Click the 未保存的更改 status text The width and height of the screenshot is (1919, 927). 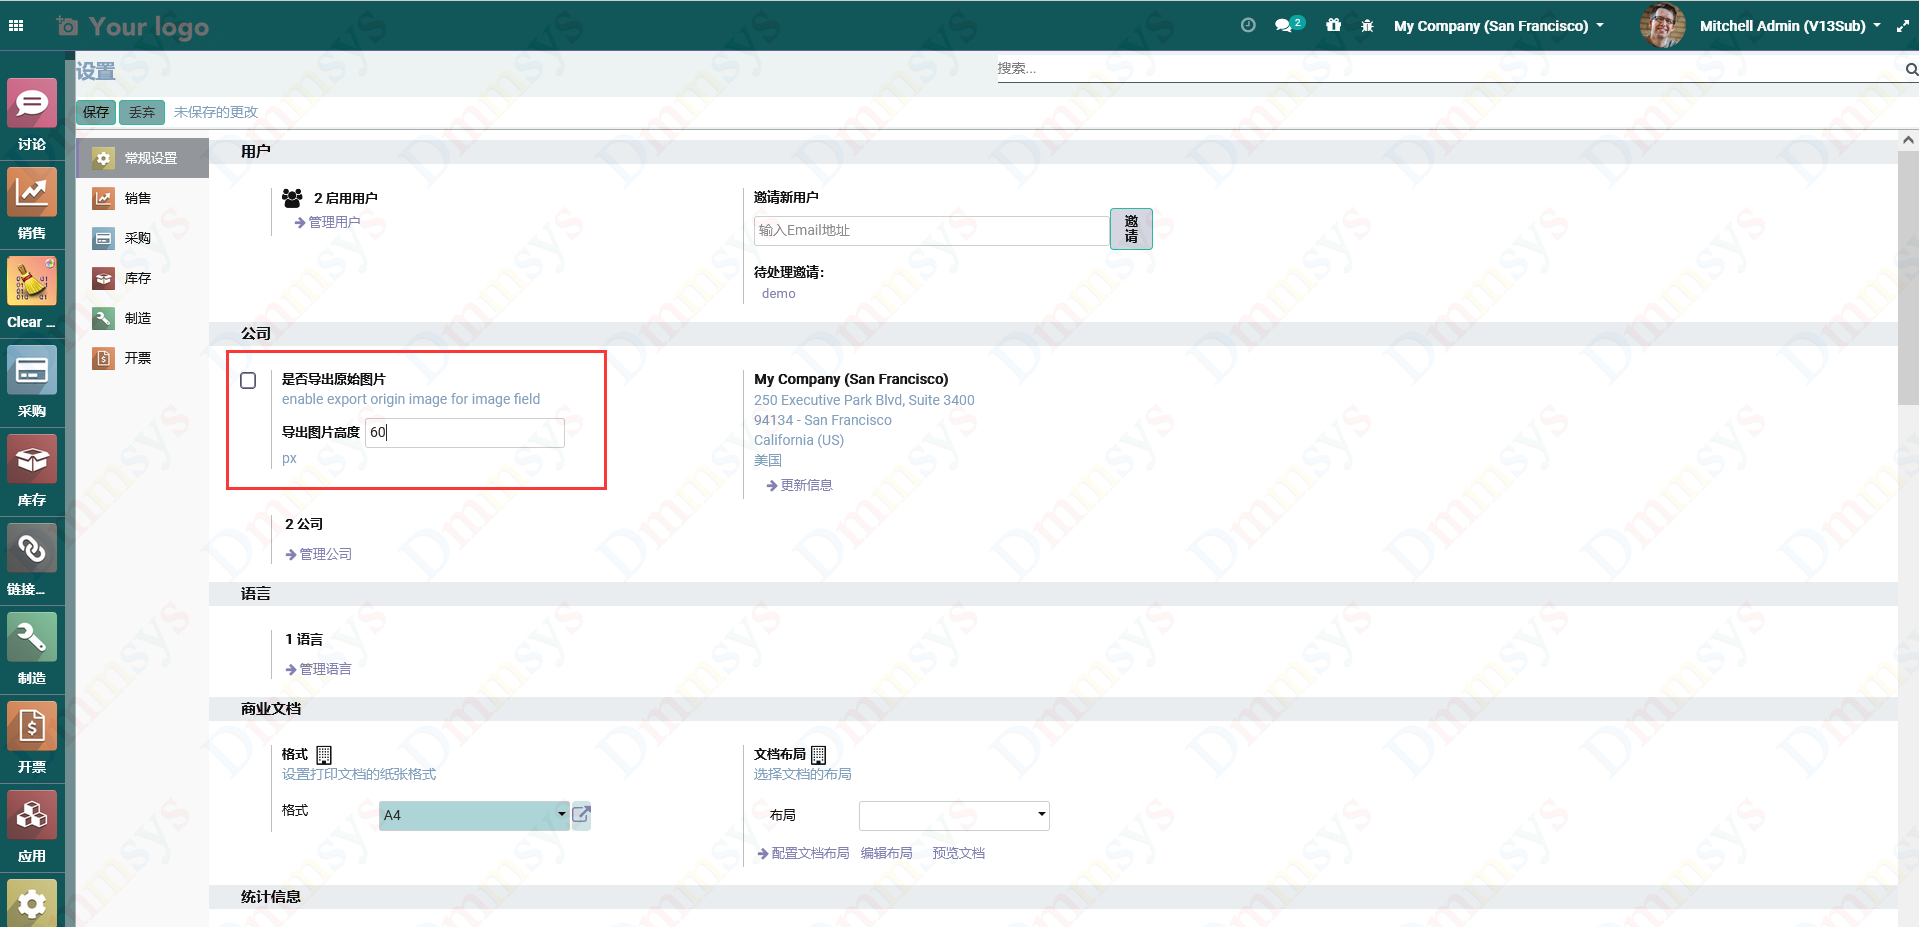tap(216, 112)
